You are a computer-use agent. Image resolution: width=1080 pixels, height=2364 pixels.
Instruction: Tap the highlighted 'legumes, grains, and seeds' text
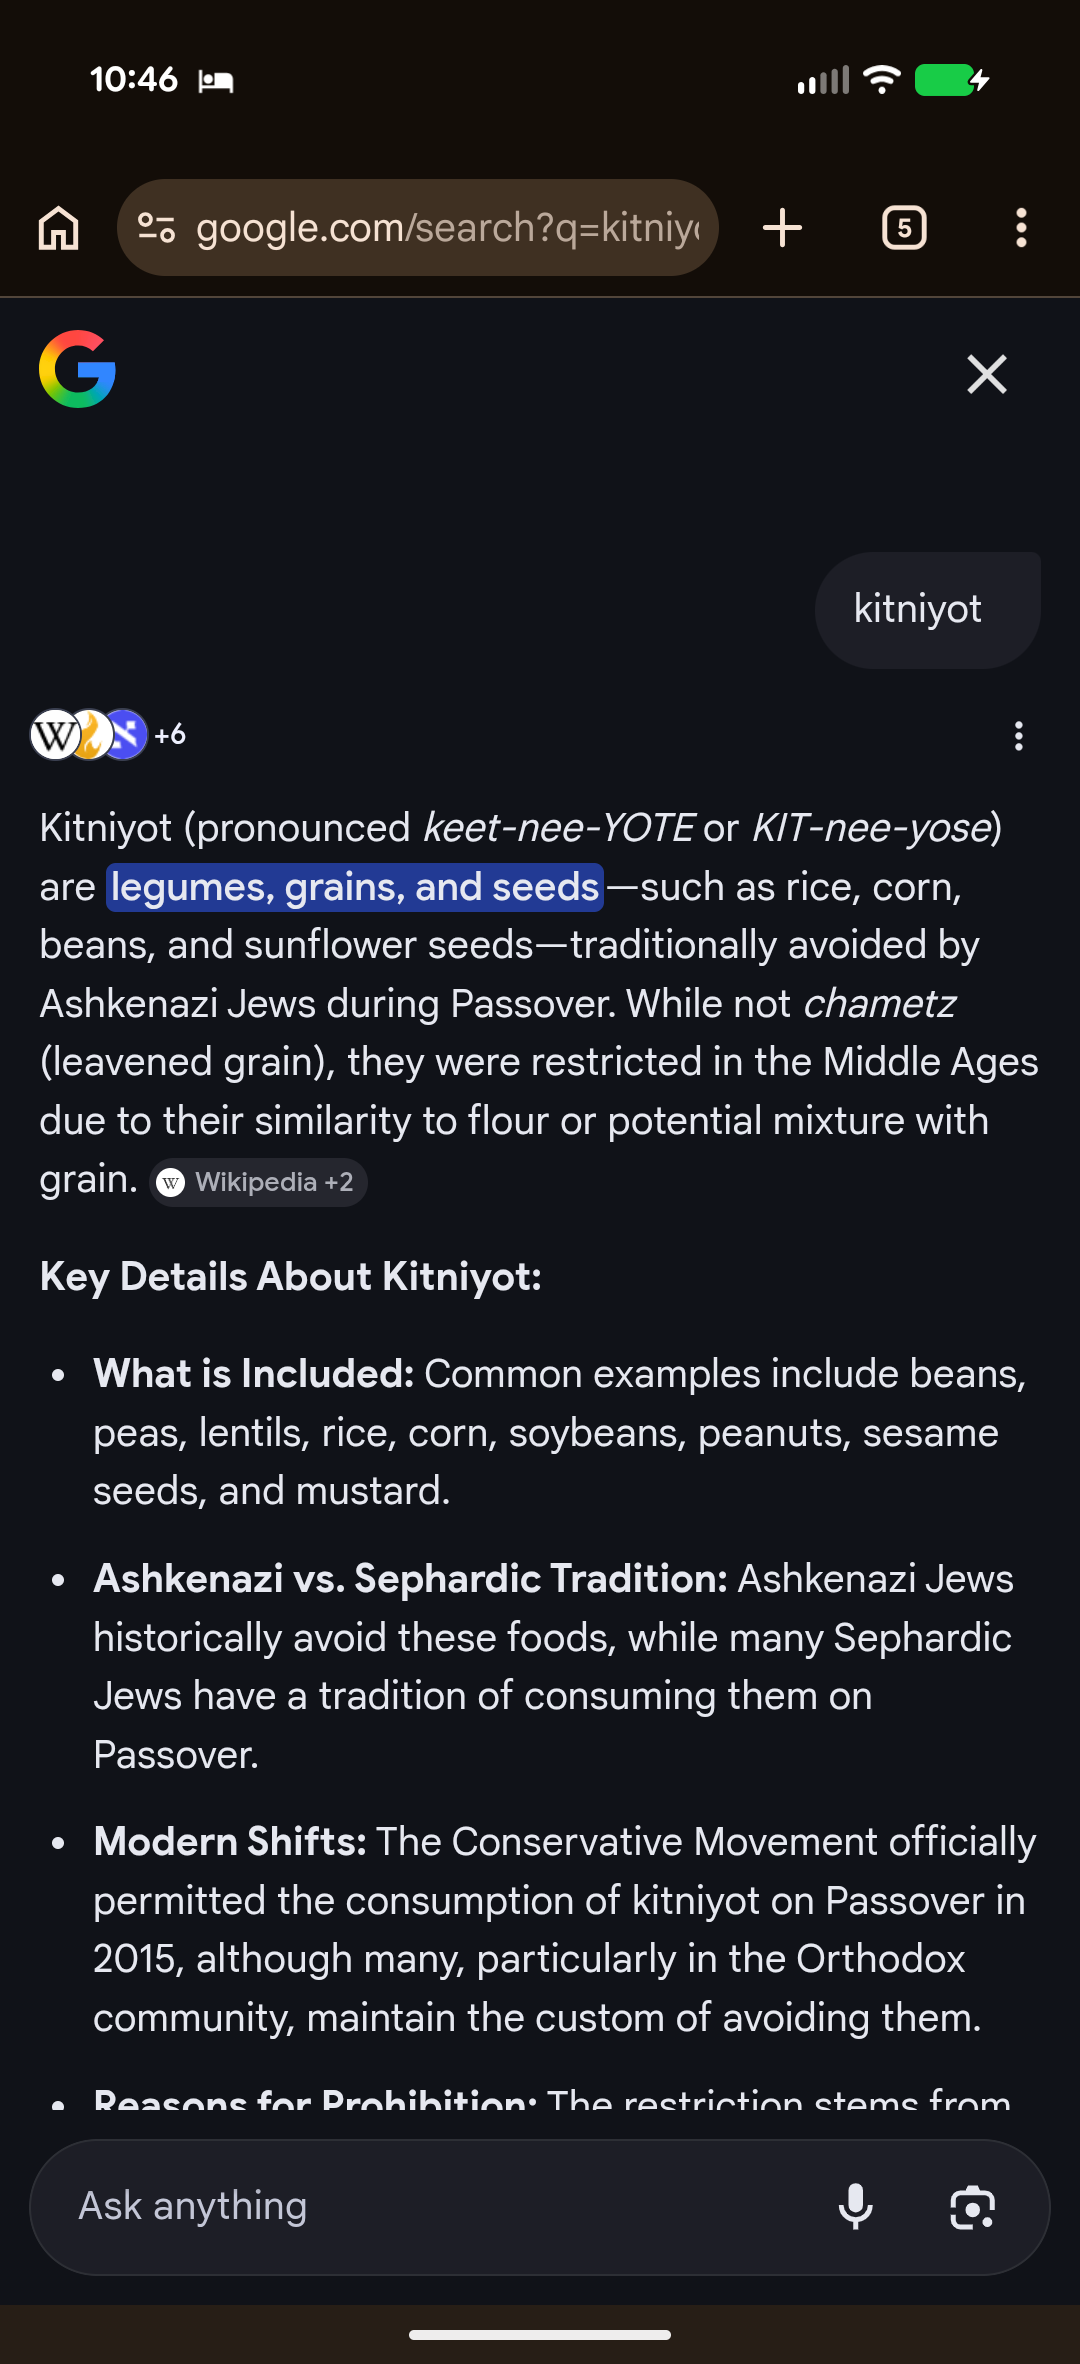tap(355, 887)
